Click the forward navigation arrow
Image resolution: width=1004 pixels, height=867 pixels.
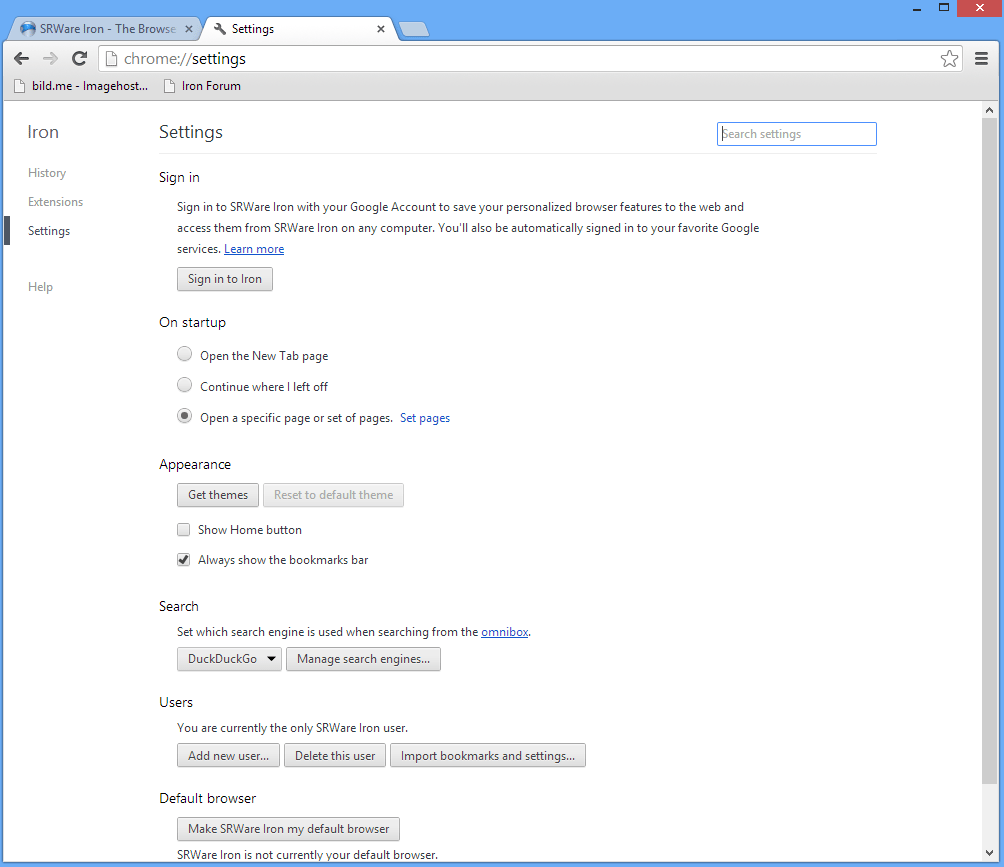click(x=50, y=59)
